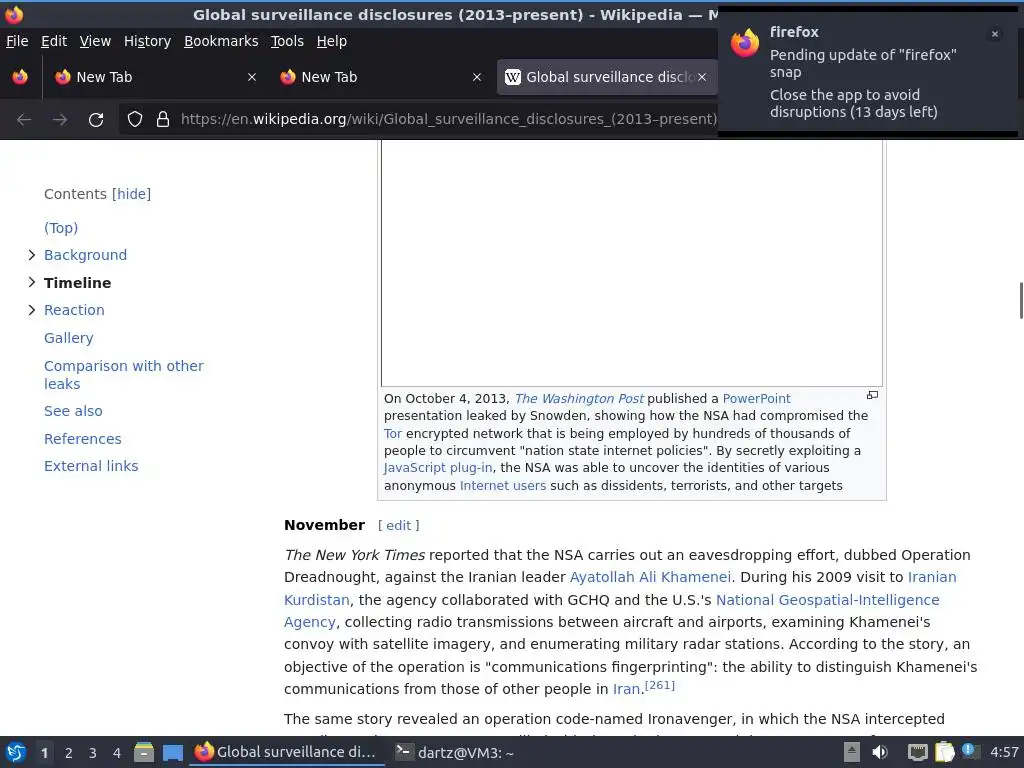Open the History menu
The height and width of the screenshot is (768, 1024).
pos(148,41)
